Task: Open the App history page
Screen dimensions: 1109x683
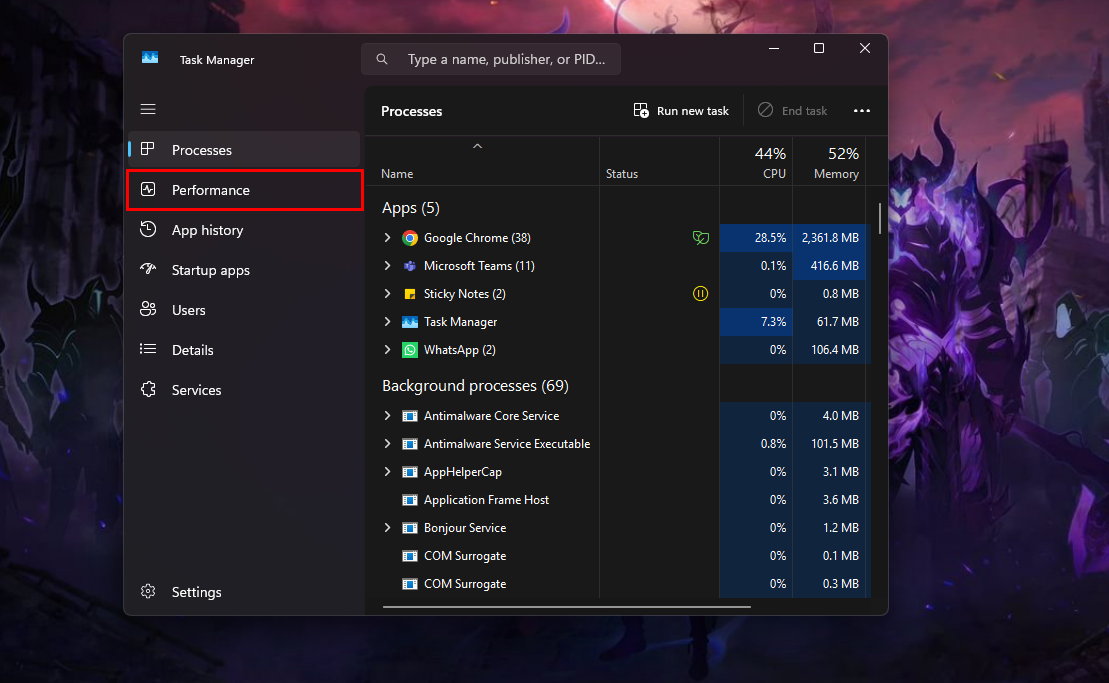Action: pyautogui.click(x=244, y=230)
